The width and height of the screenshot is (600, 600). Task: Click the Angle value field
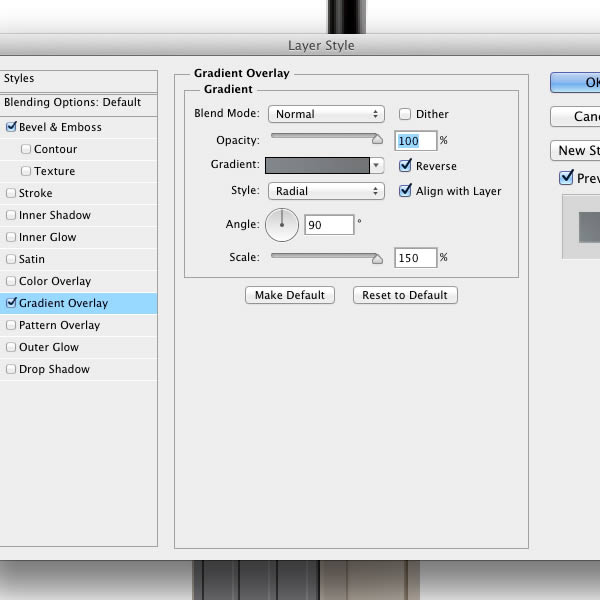(329, 225)
